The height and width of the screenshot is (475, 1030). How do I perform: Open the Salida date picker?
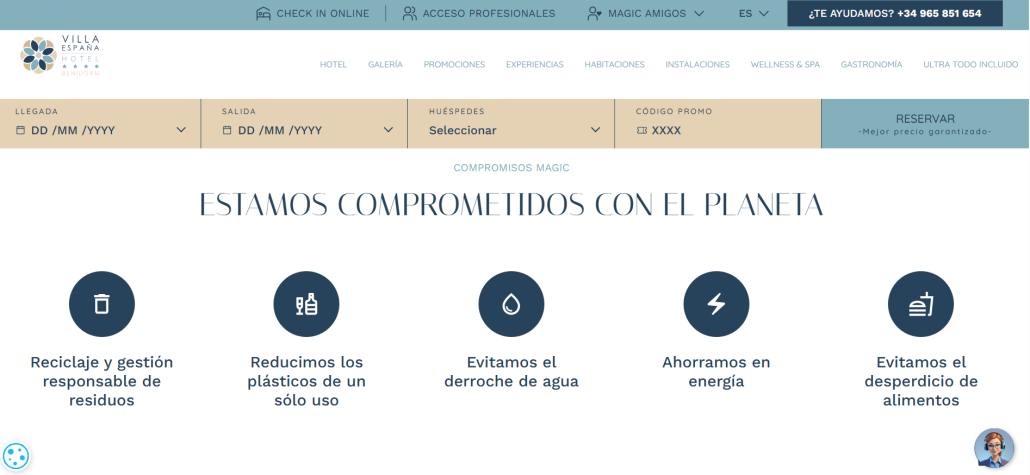pos(307,130)
